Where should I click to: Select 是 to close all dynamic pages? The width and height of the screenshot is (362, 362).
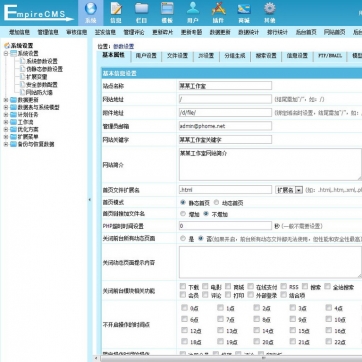click(x=183, y=239)
